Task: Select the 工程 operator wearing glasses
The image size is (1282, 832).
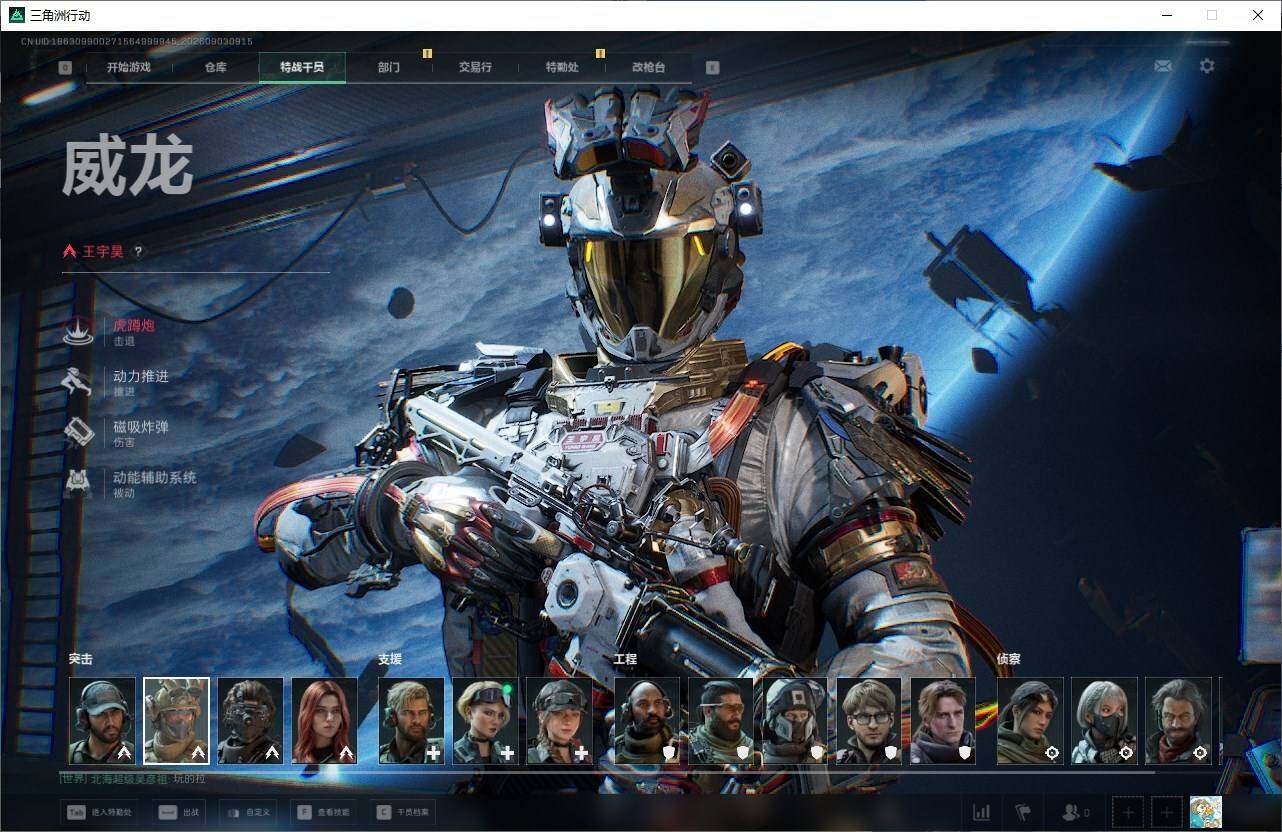Action: click(x=868, y=721)
